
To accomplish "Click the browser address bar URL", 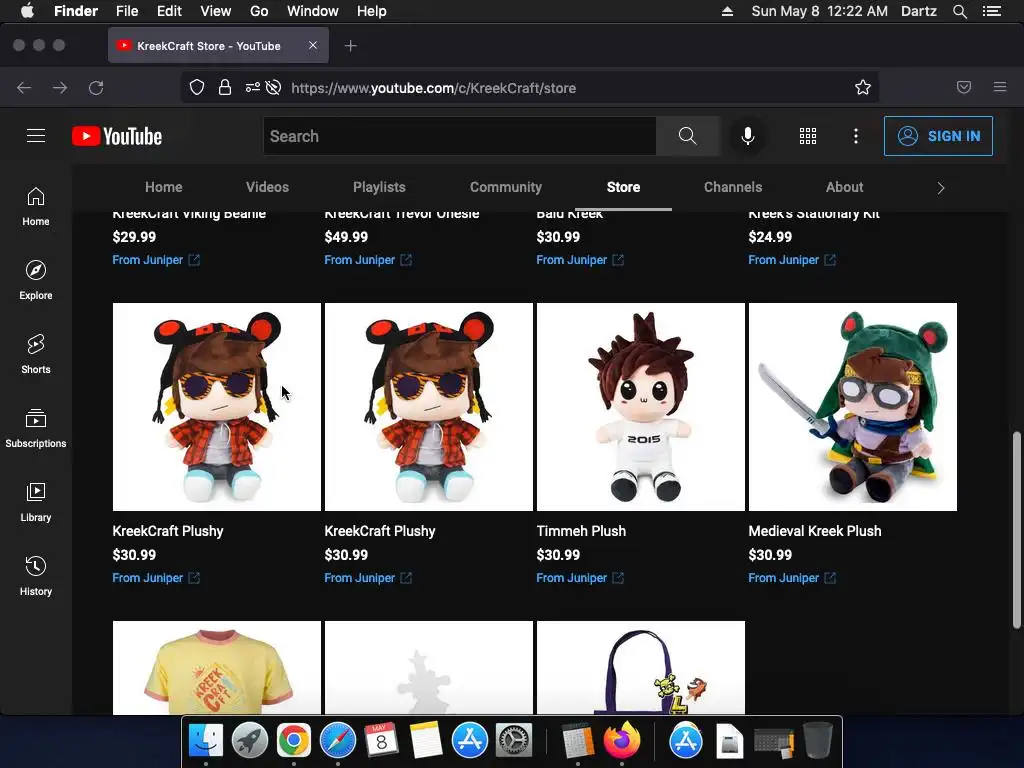I will coord(434,88).
